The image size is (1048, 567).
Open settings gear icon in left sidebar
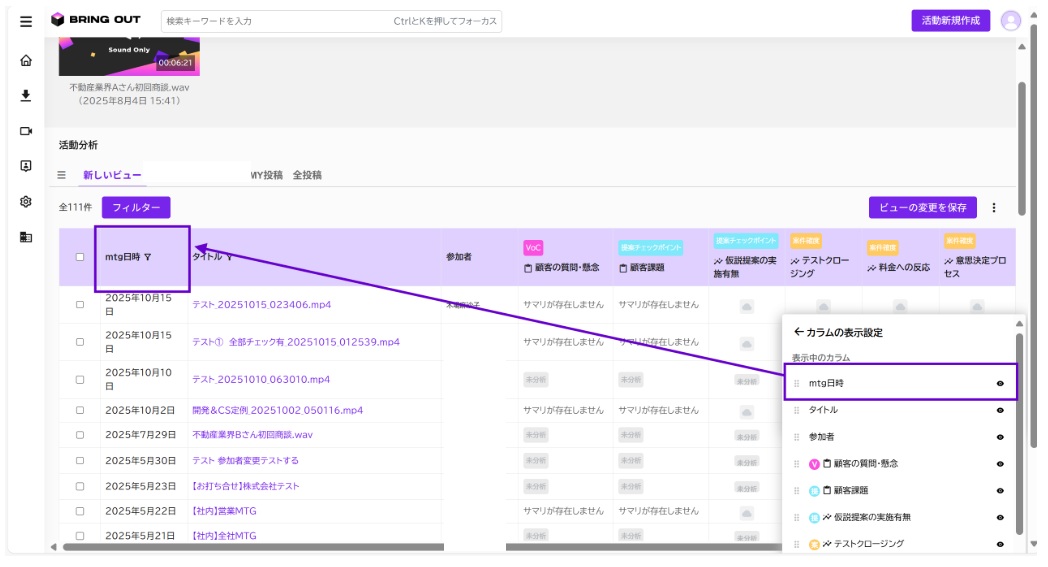[26, 201]
